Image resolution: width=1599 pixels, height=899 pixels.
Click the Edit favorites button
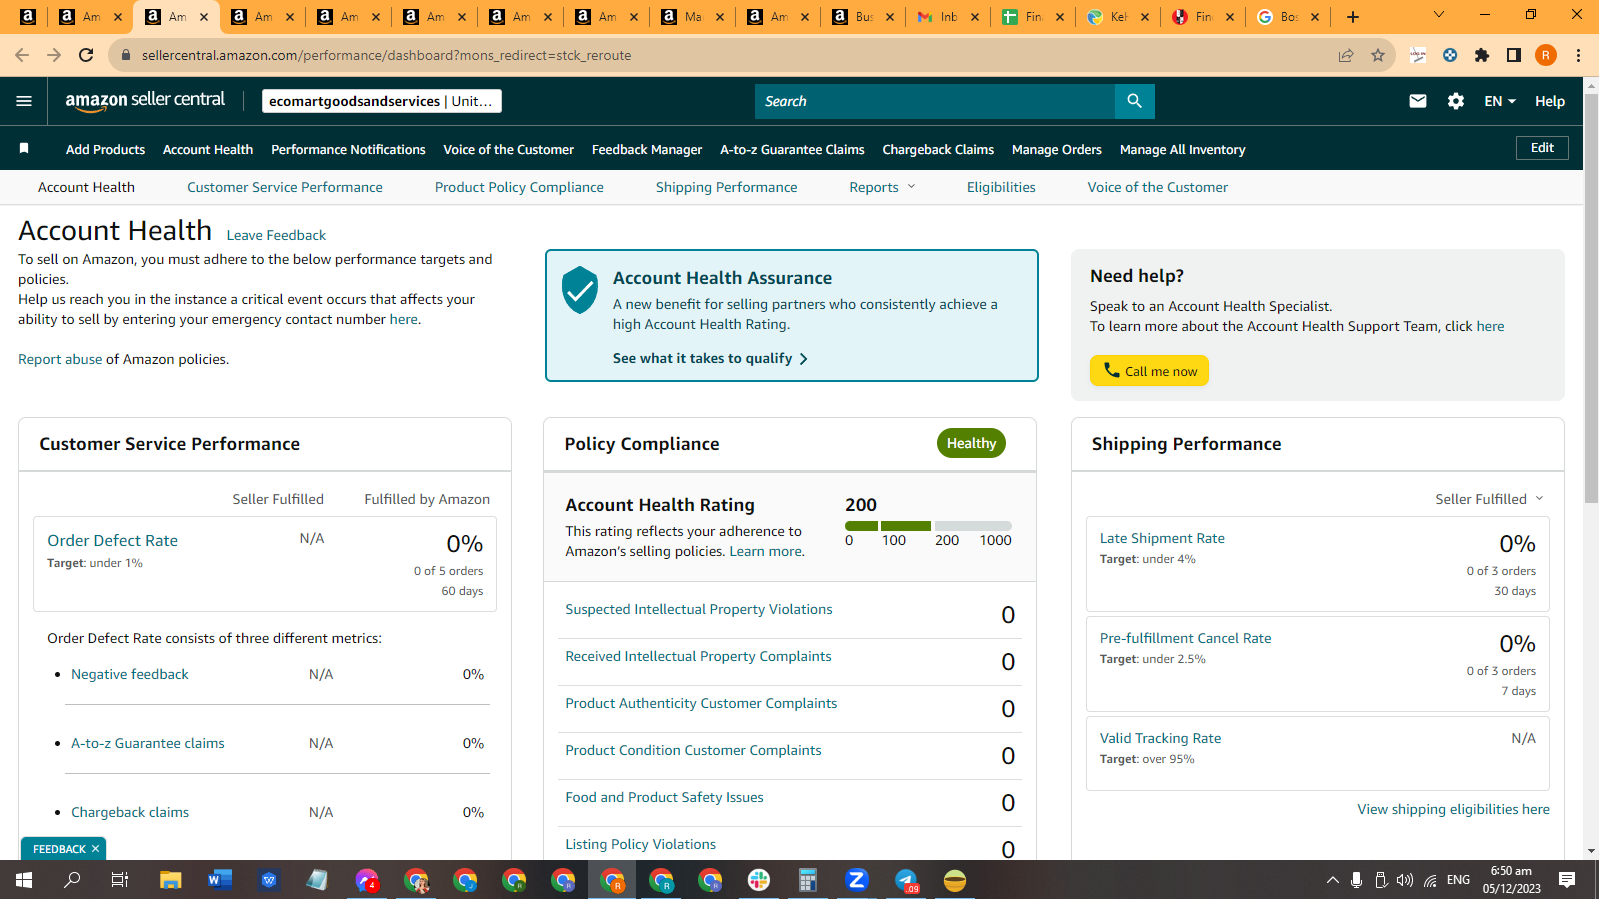click(x=1542, y=148)
